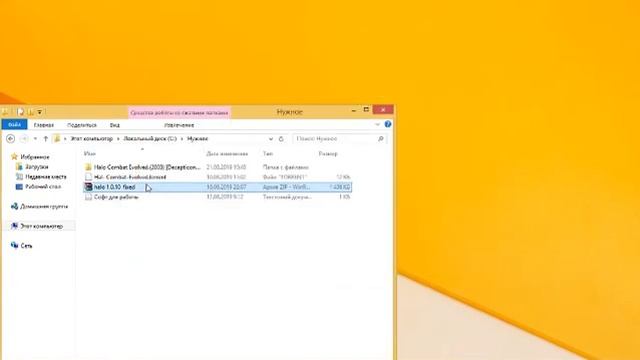Select Сеть in navigation pane
The width and height of the screenshot is (640, 360).
[x=26, y=246]
